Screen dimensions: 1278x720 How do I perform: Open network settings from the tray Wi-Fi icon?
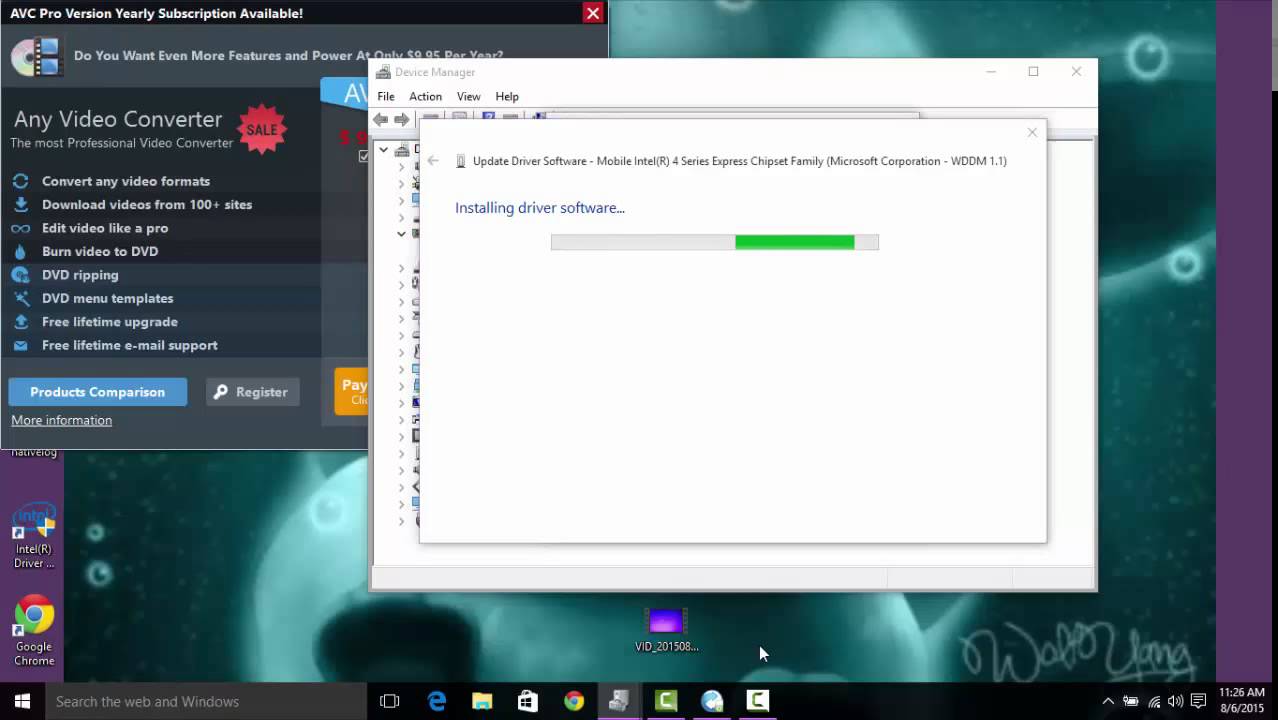[x=1154, y=701]
